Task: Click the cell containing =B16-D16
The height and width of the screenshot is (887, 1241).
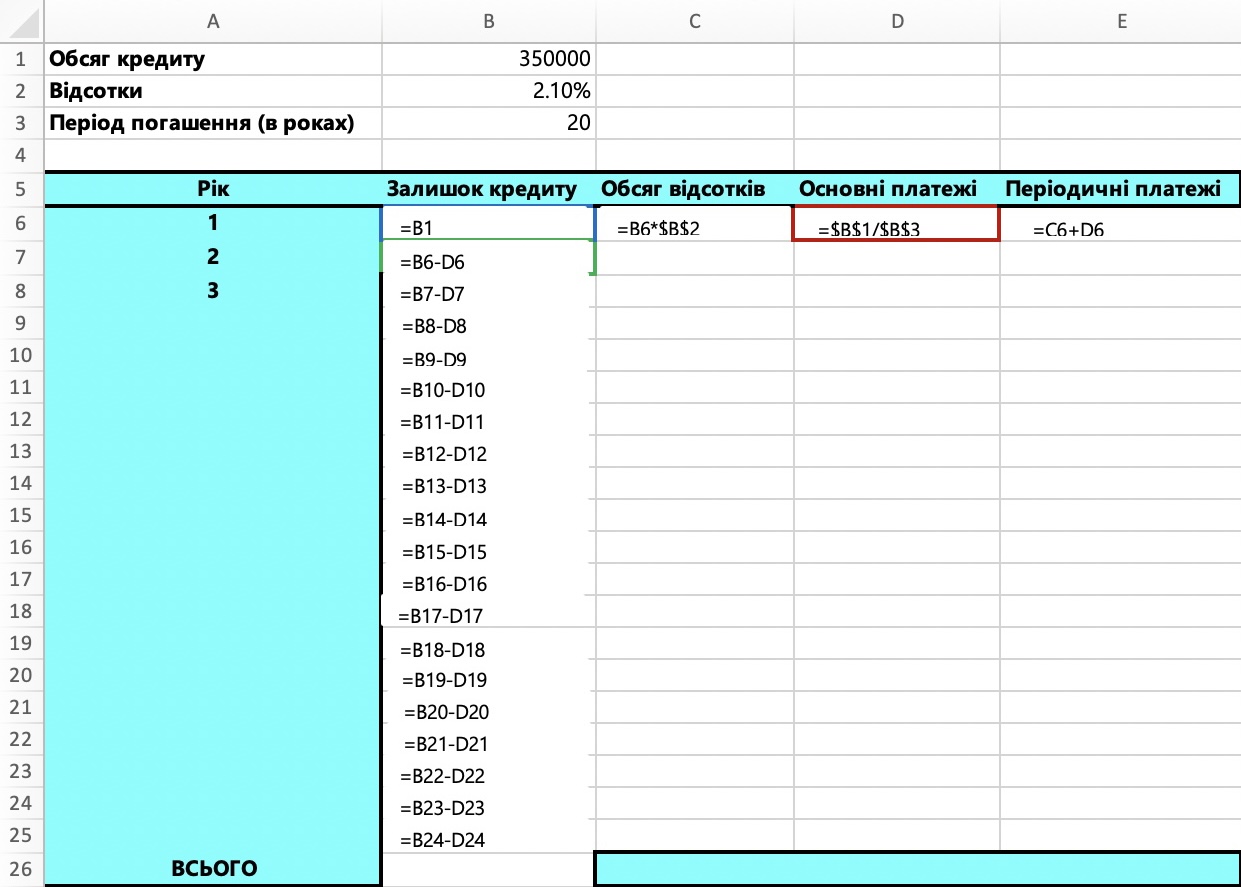Action: (x=489, y=581)
